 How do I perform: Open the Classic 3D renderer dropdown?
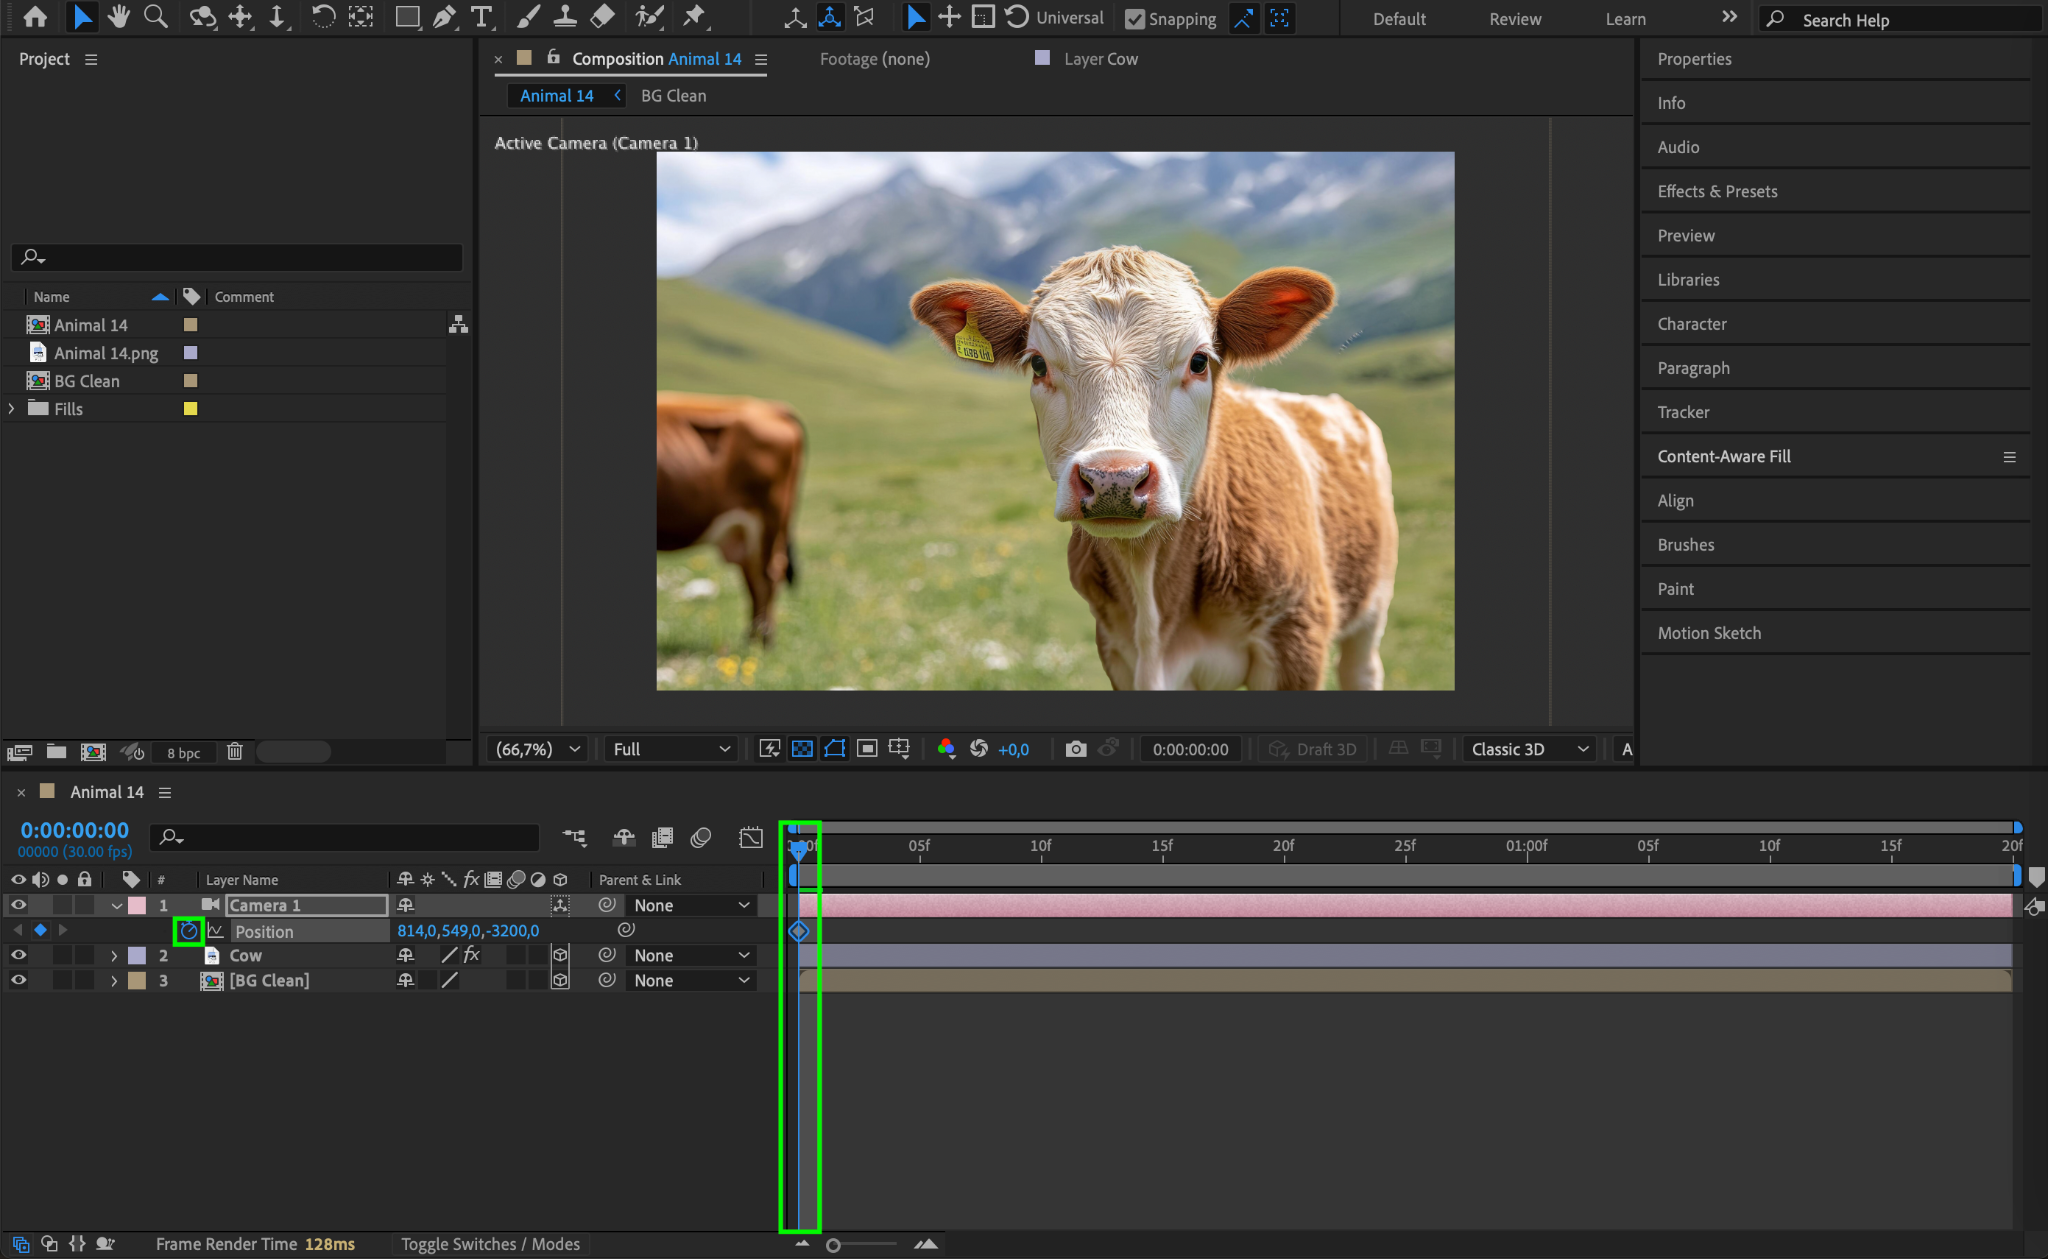point(1530,749)
